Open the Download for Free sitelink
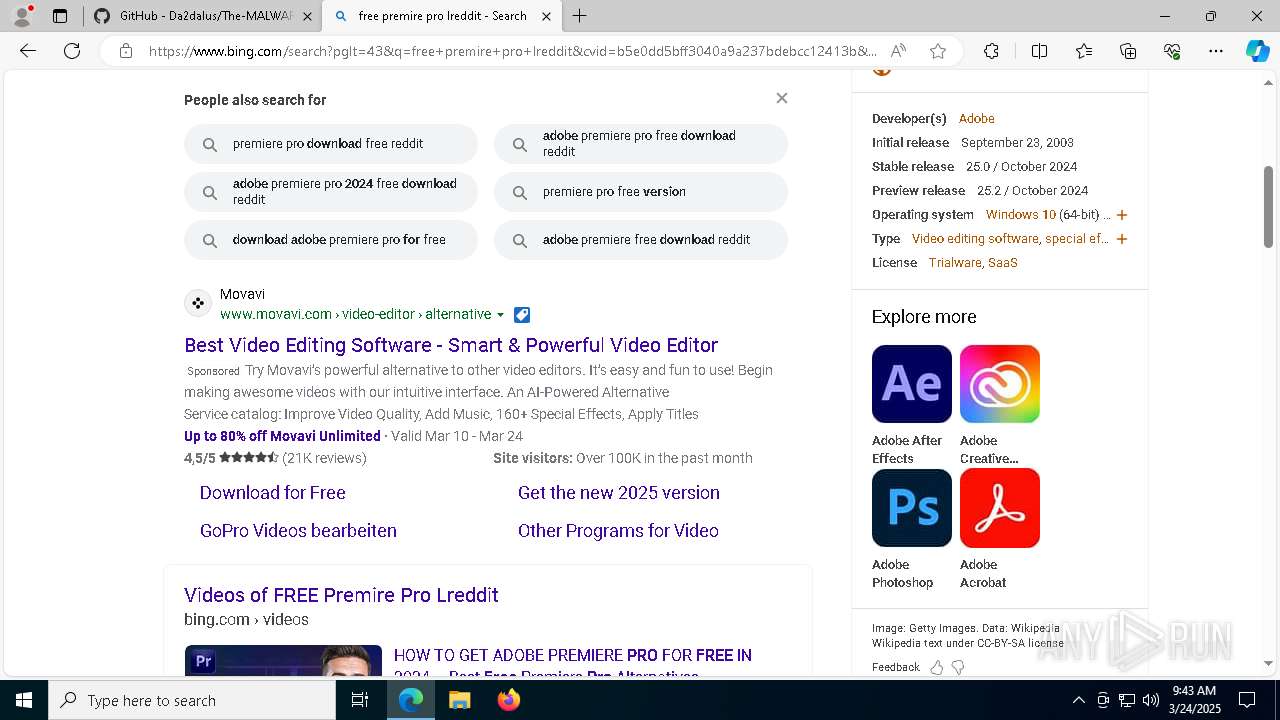This screenshot has height=720, width=1280. click(x=273, y=493)
